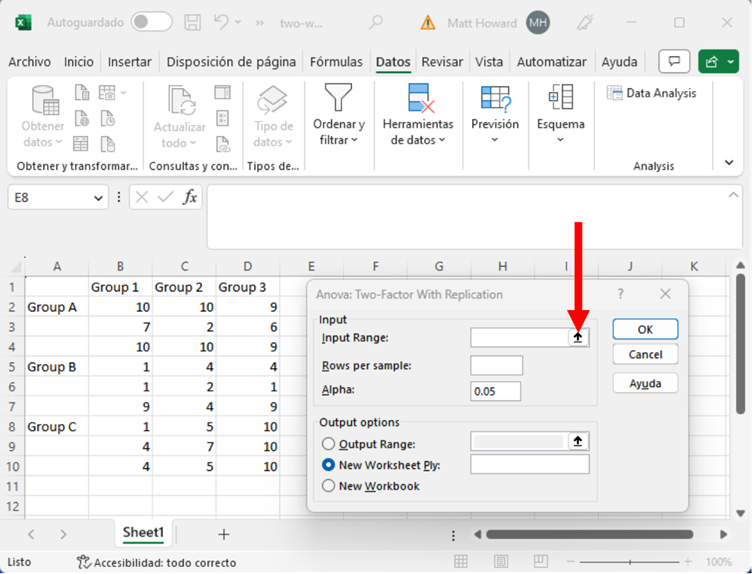
Task: Choose the New Worksheet Ply option
Action: (328, 465)
